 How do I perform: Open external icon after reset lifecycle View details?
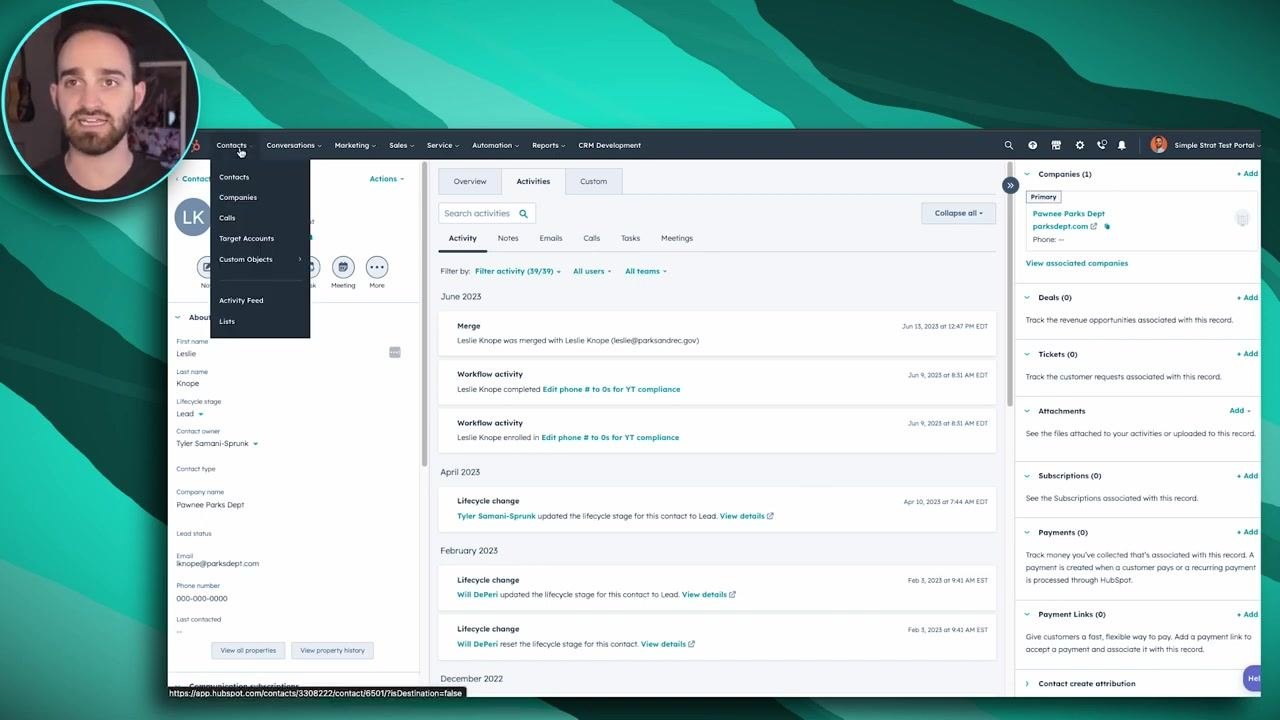tap(691, 644)
